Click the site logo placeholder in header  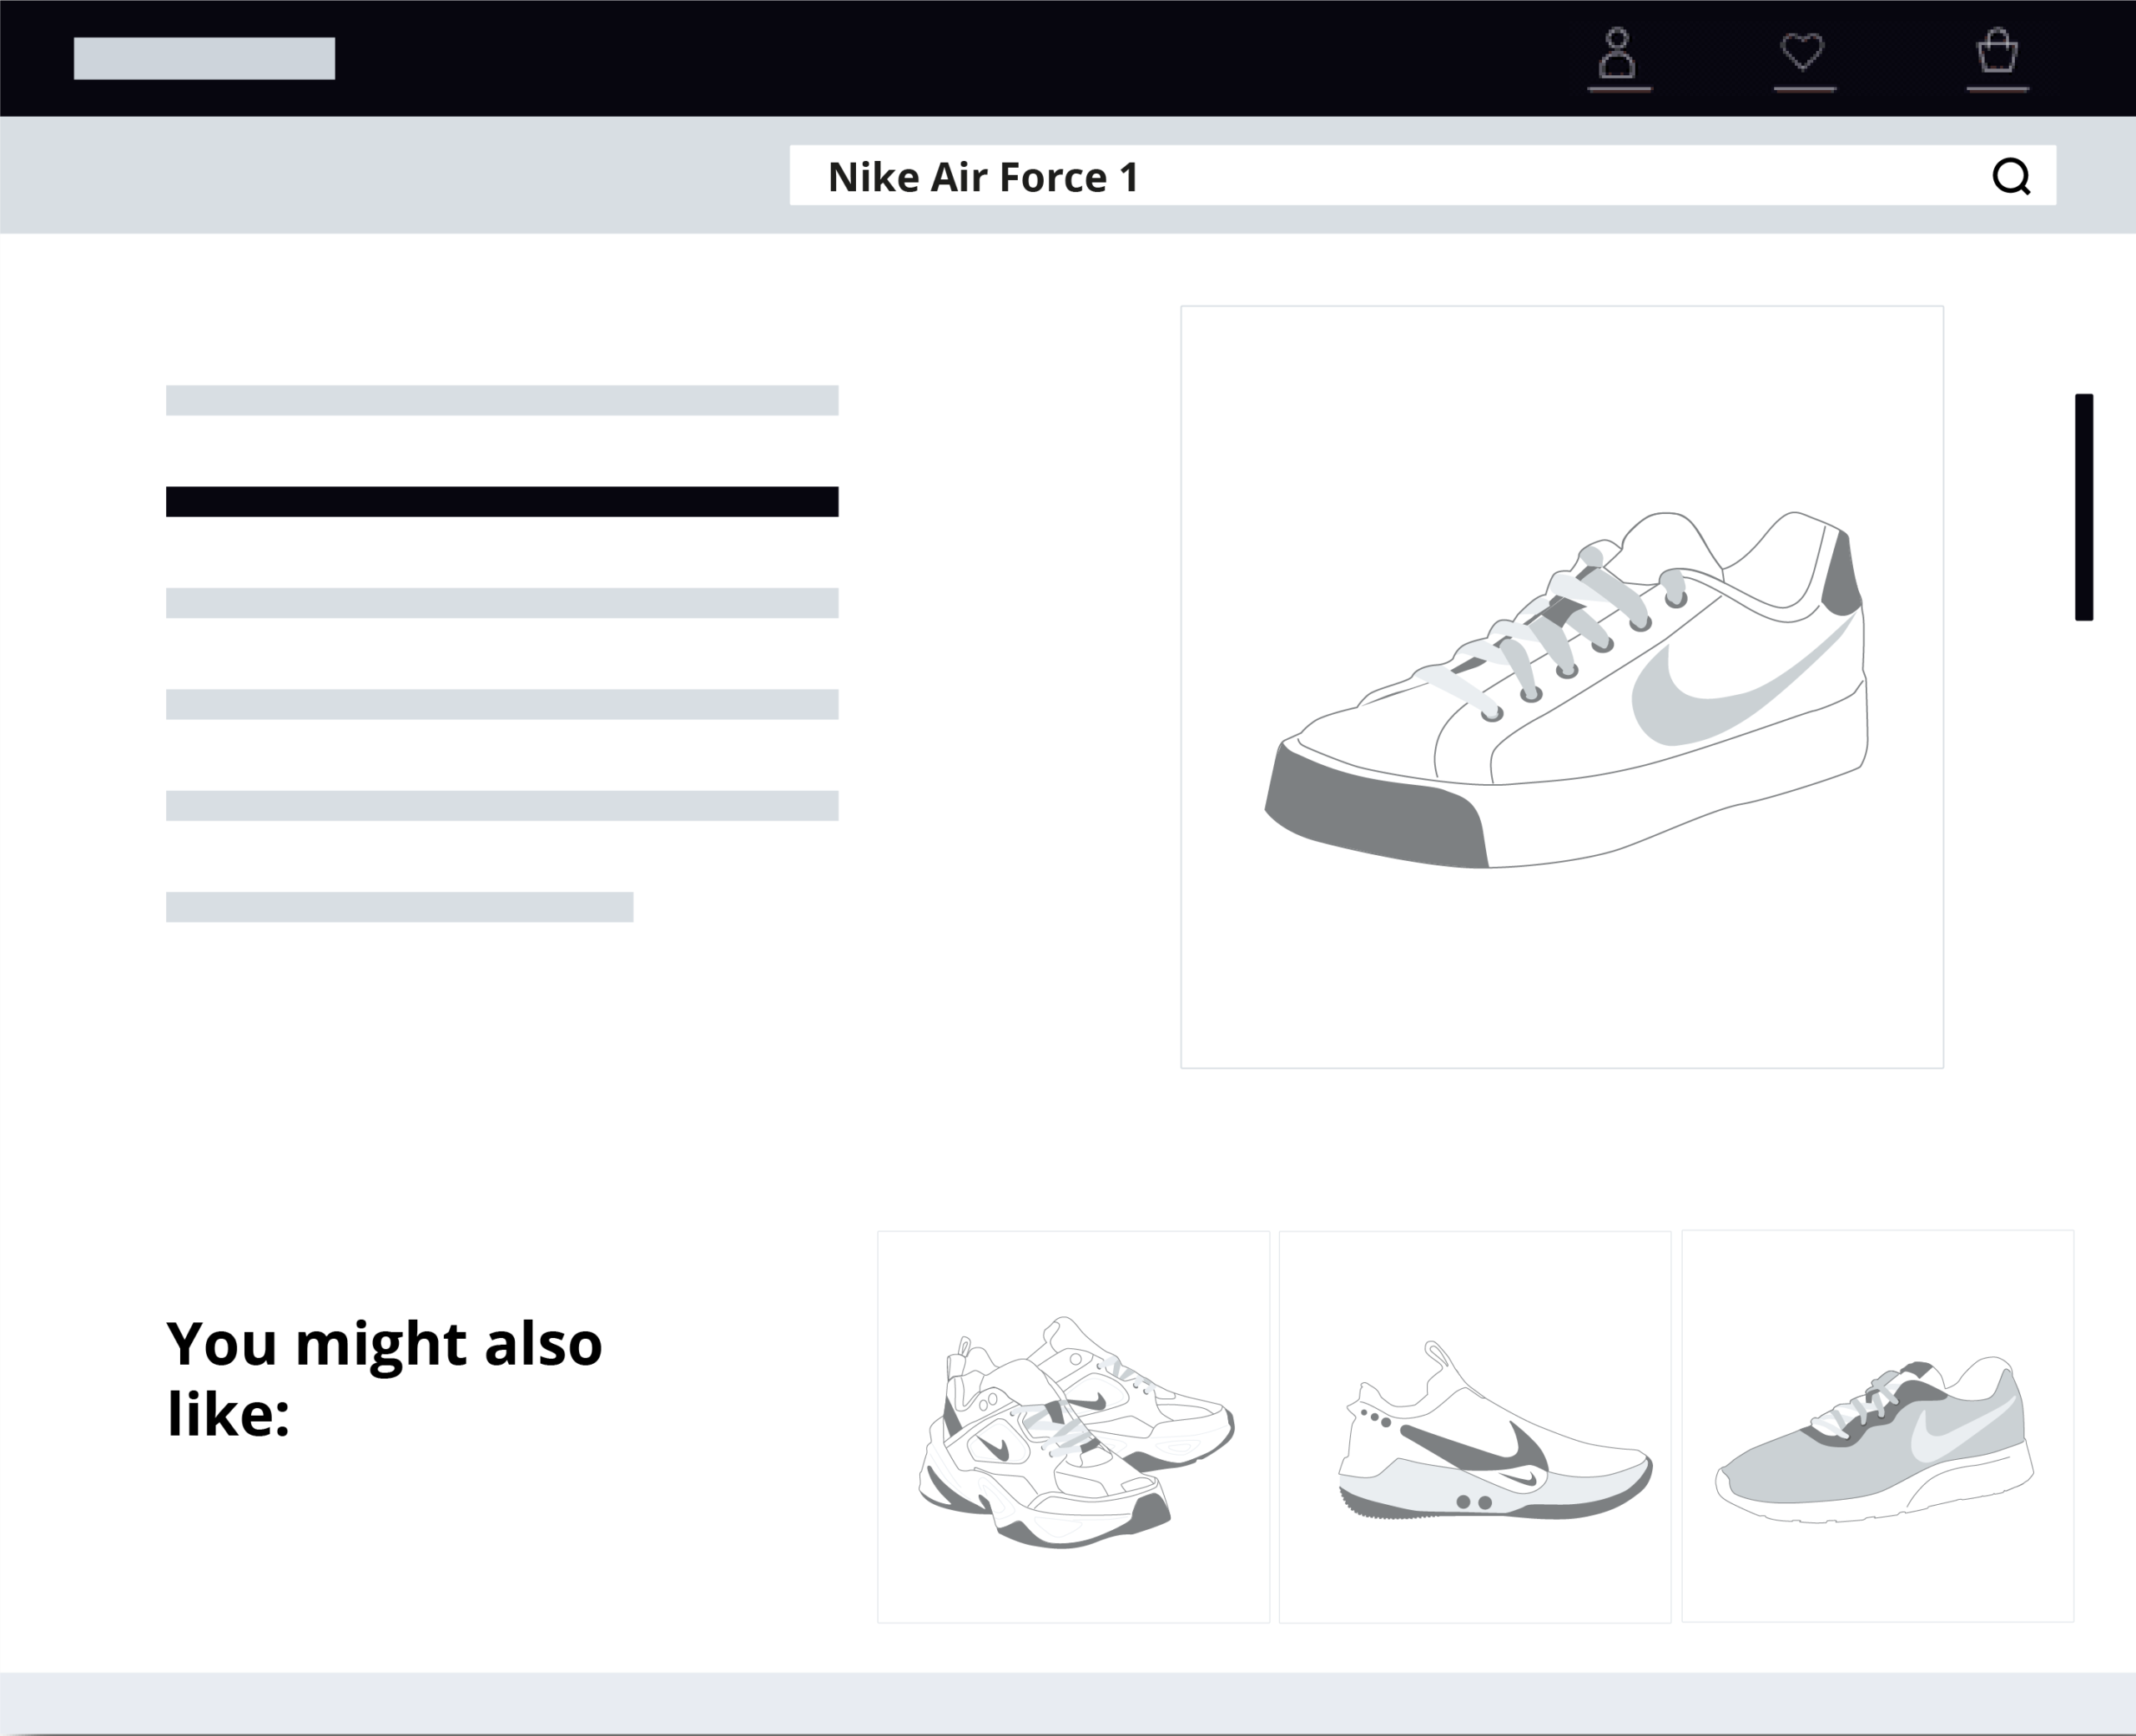[x=204, y=58]
